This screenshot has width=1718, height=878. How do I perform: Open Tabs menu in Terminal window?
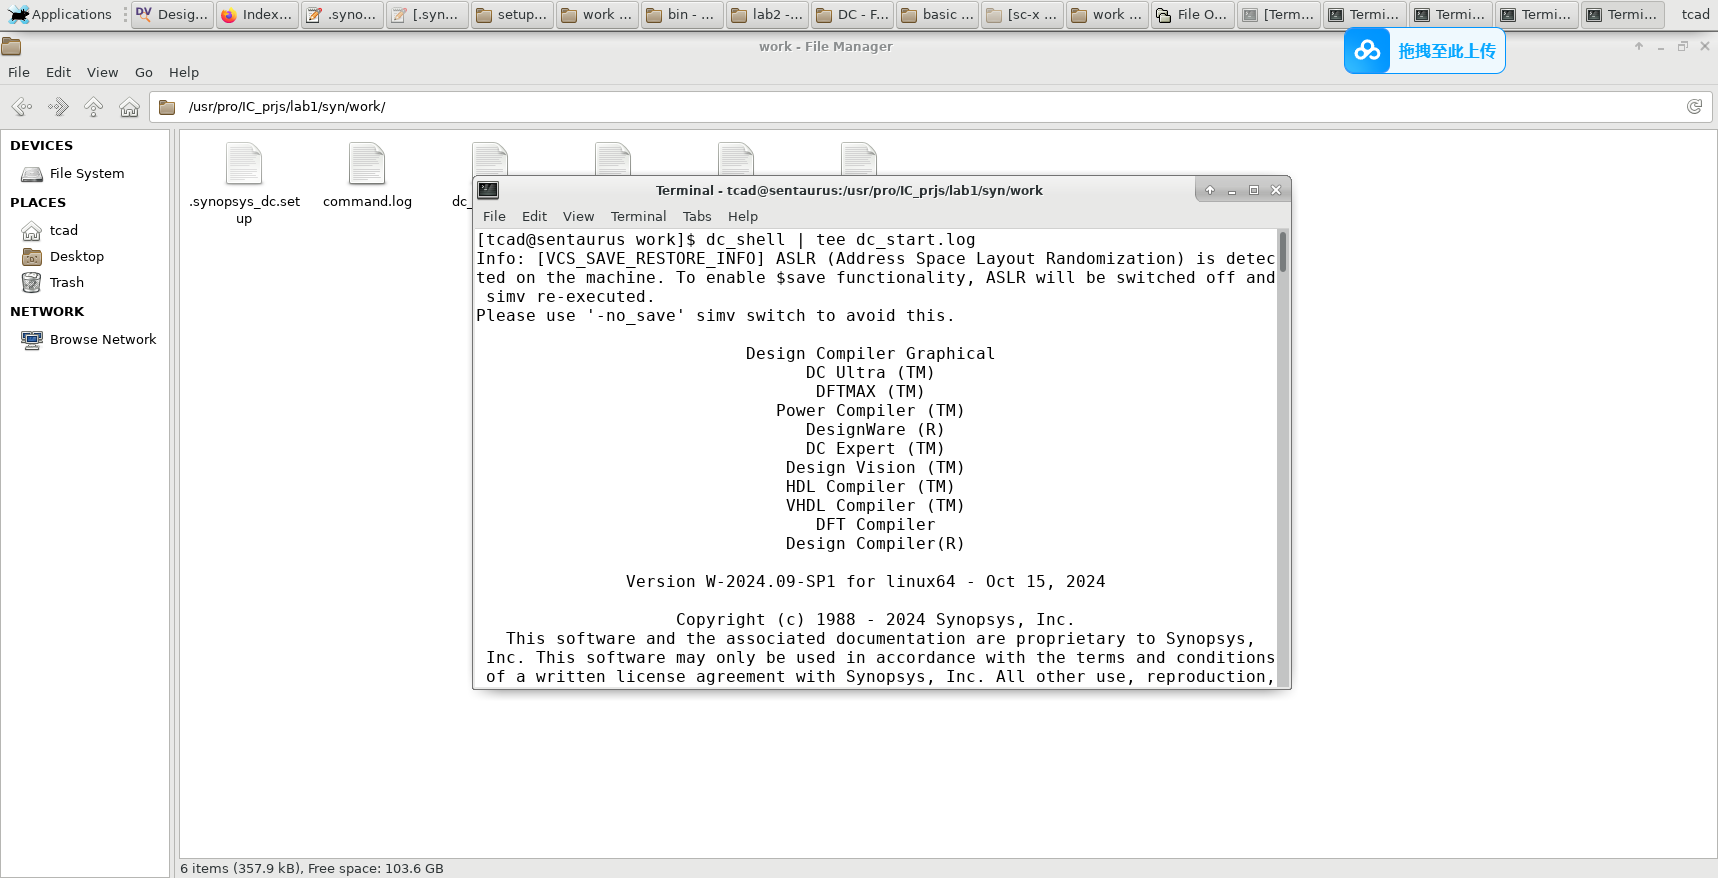click(x=697, y=216)
